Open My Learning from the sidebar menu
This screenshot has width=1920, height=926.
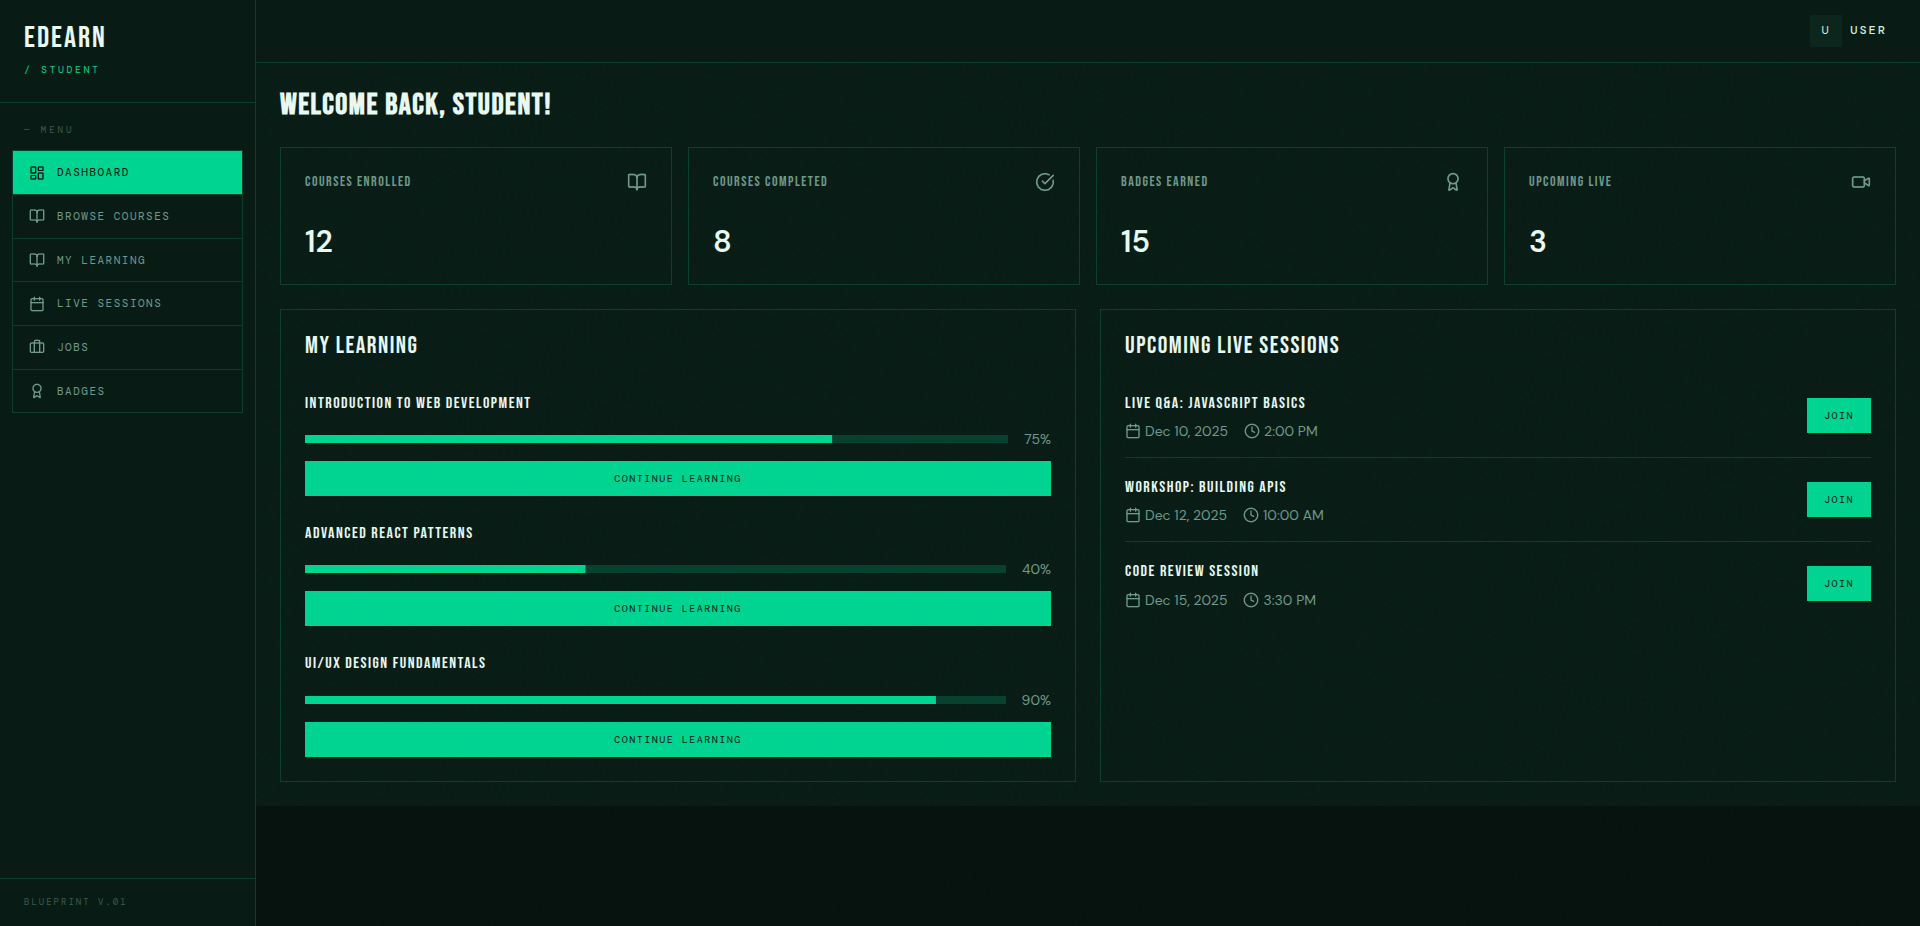pyautogui.click(x=127, y=260)
